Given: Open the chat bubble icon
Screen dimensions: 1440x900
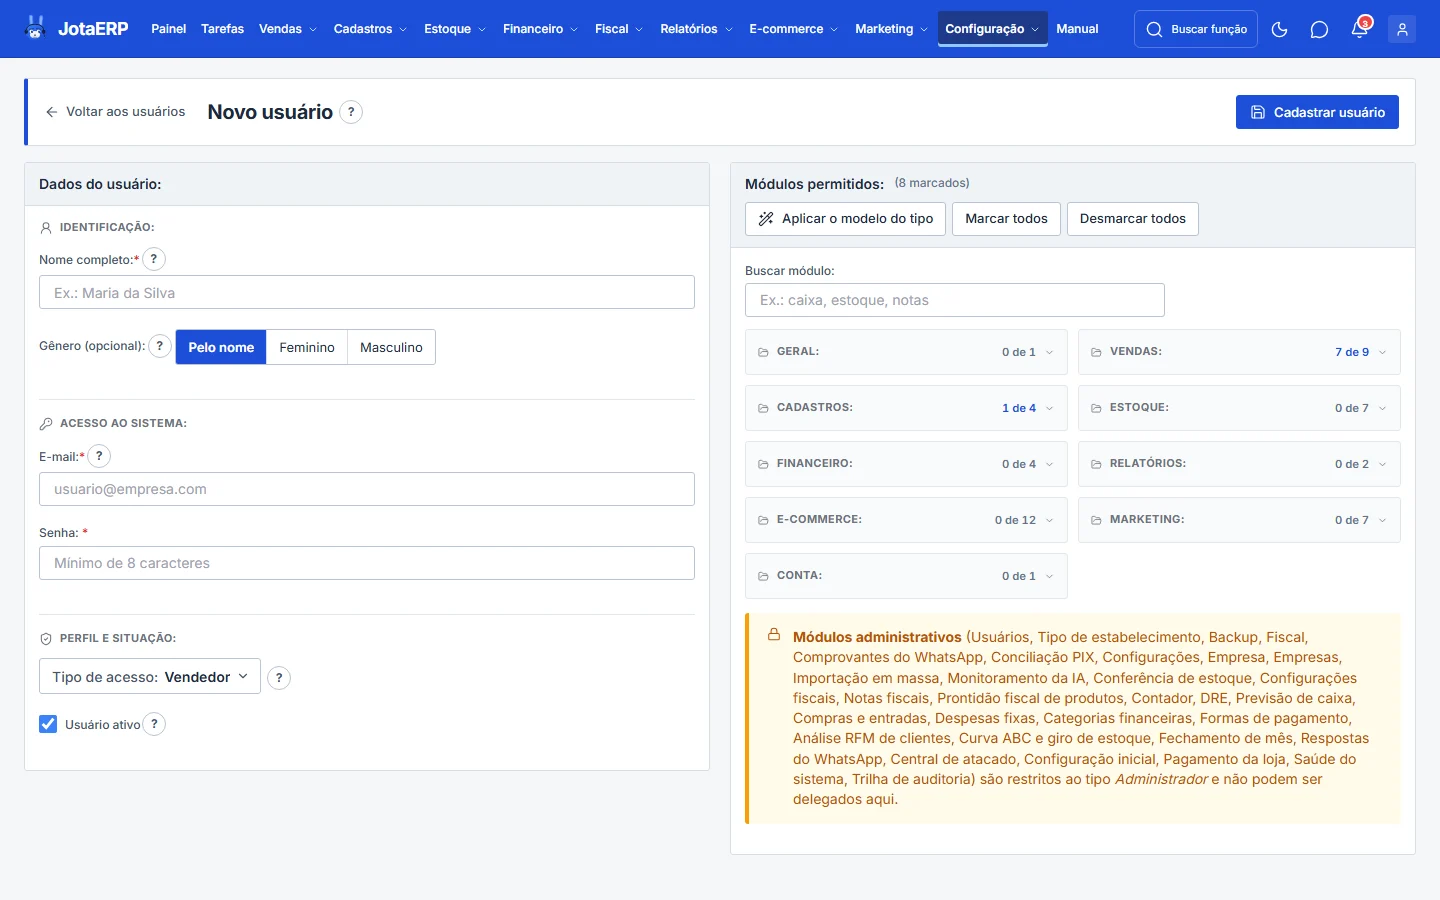Looking at the screenshot, I should pos(1319,29).
